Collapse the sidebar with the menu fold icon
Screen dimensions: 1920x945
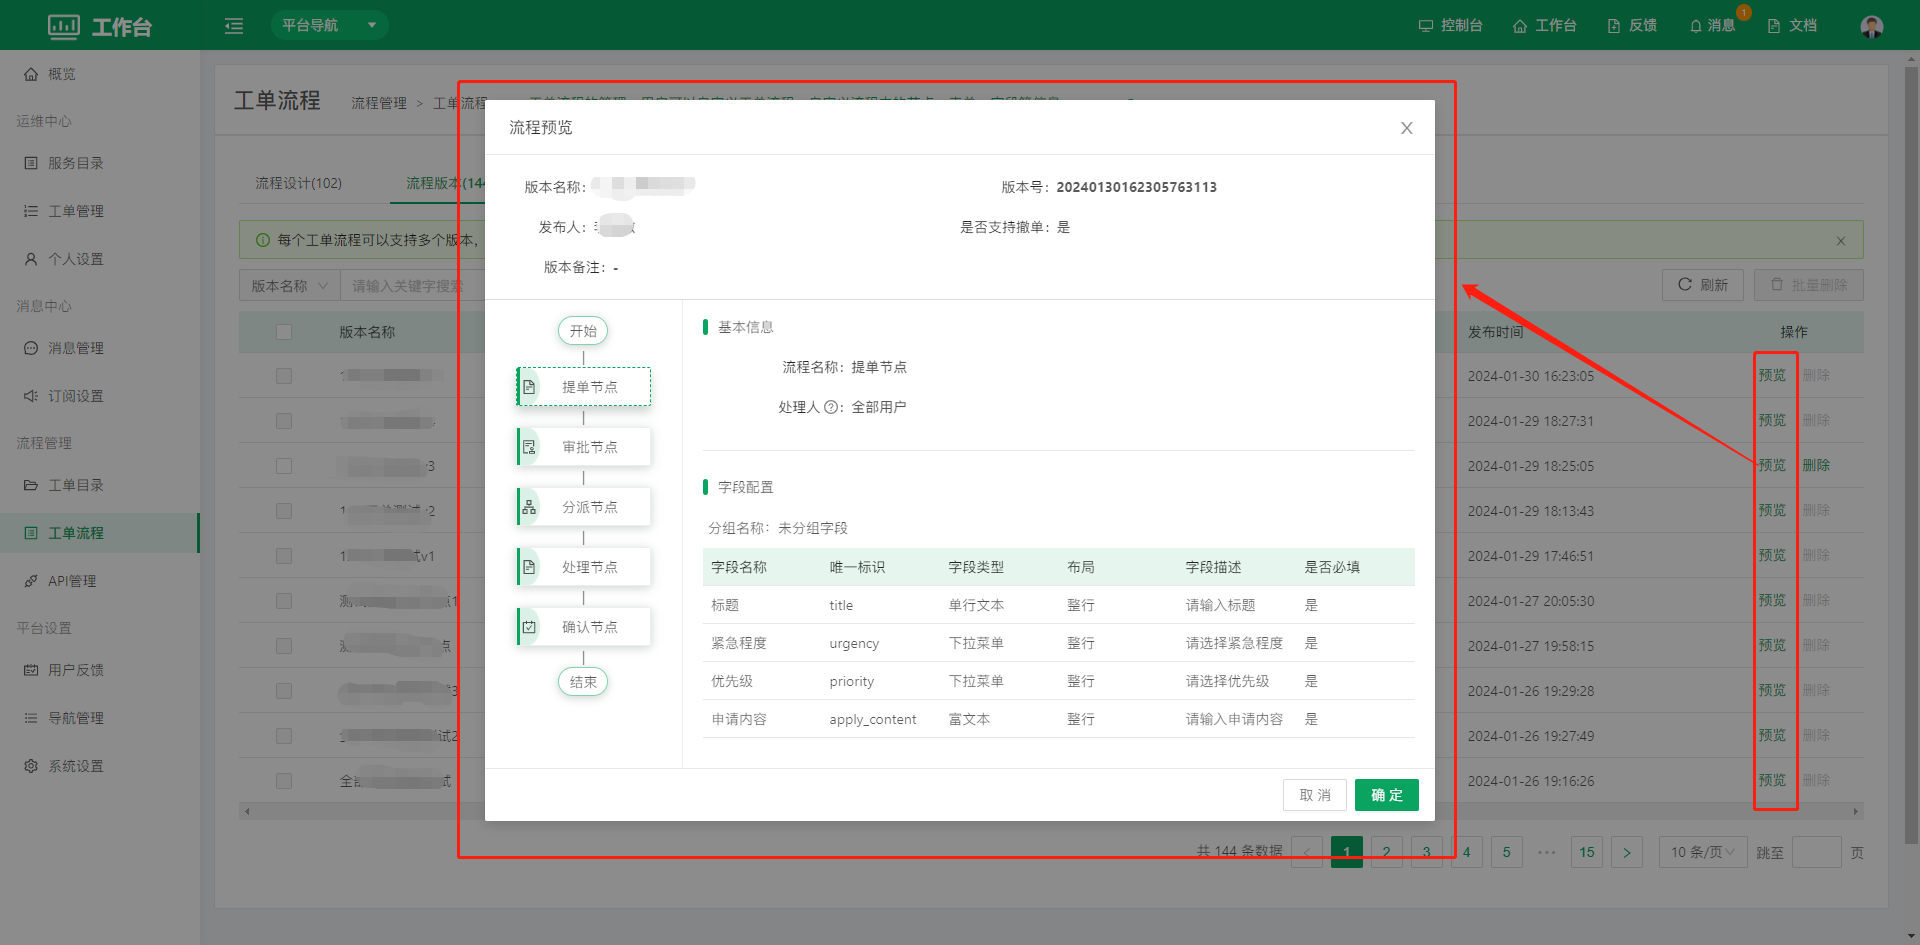(x=234, y=26)
